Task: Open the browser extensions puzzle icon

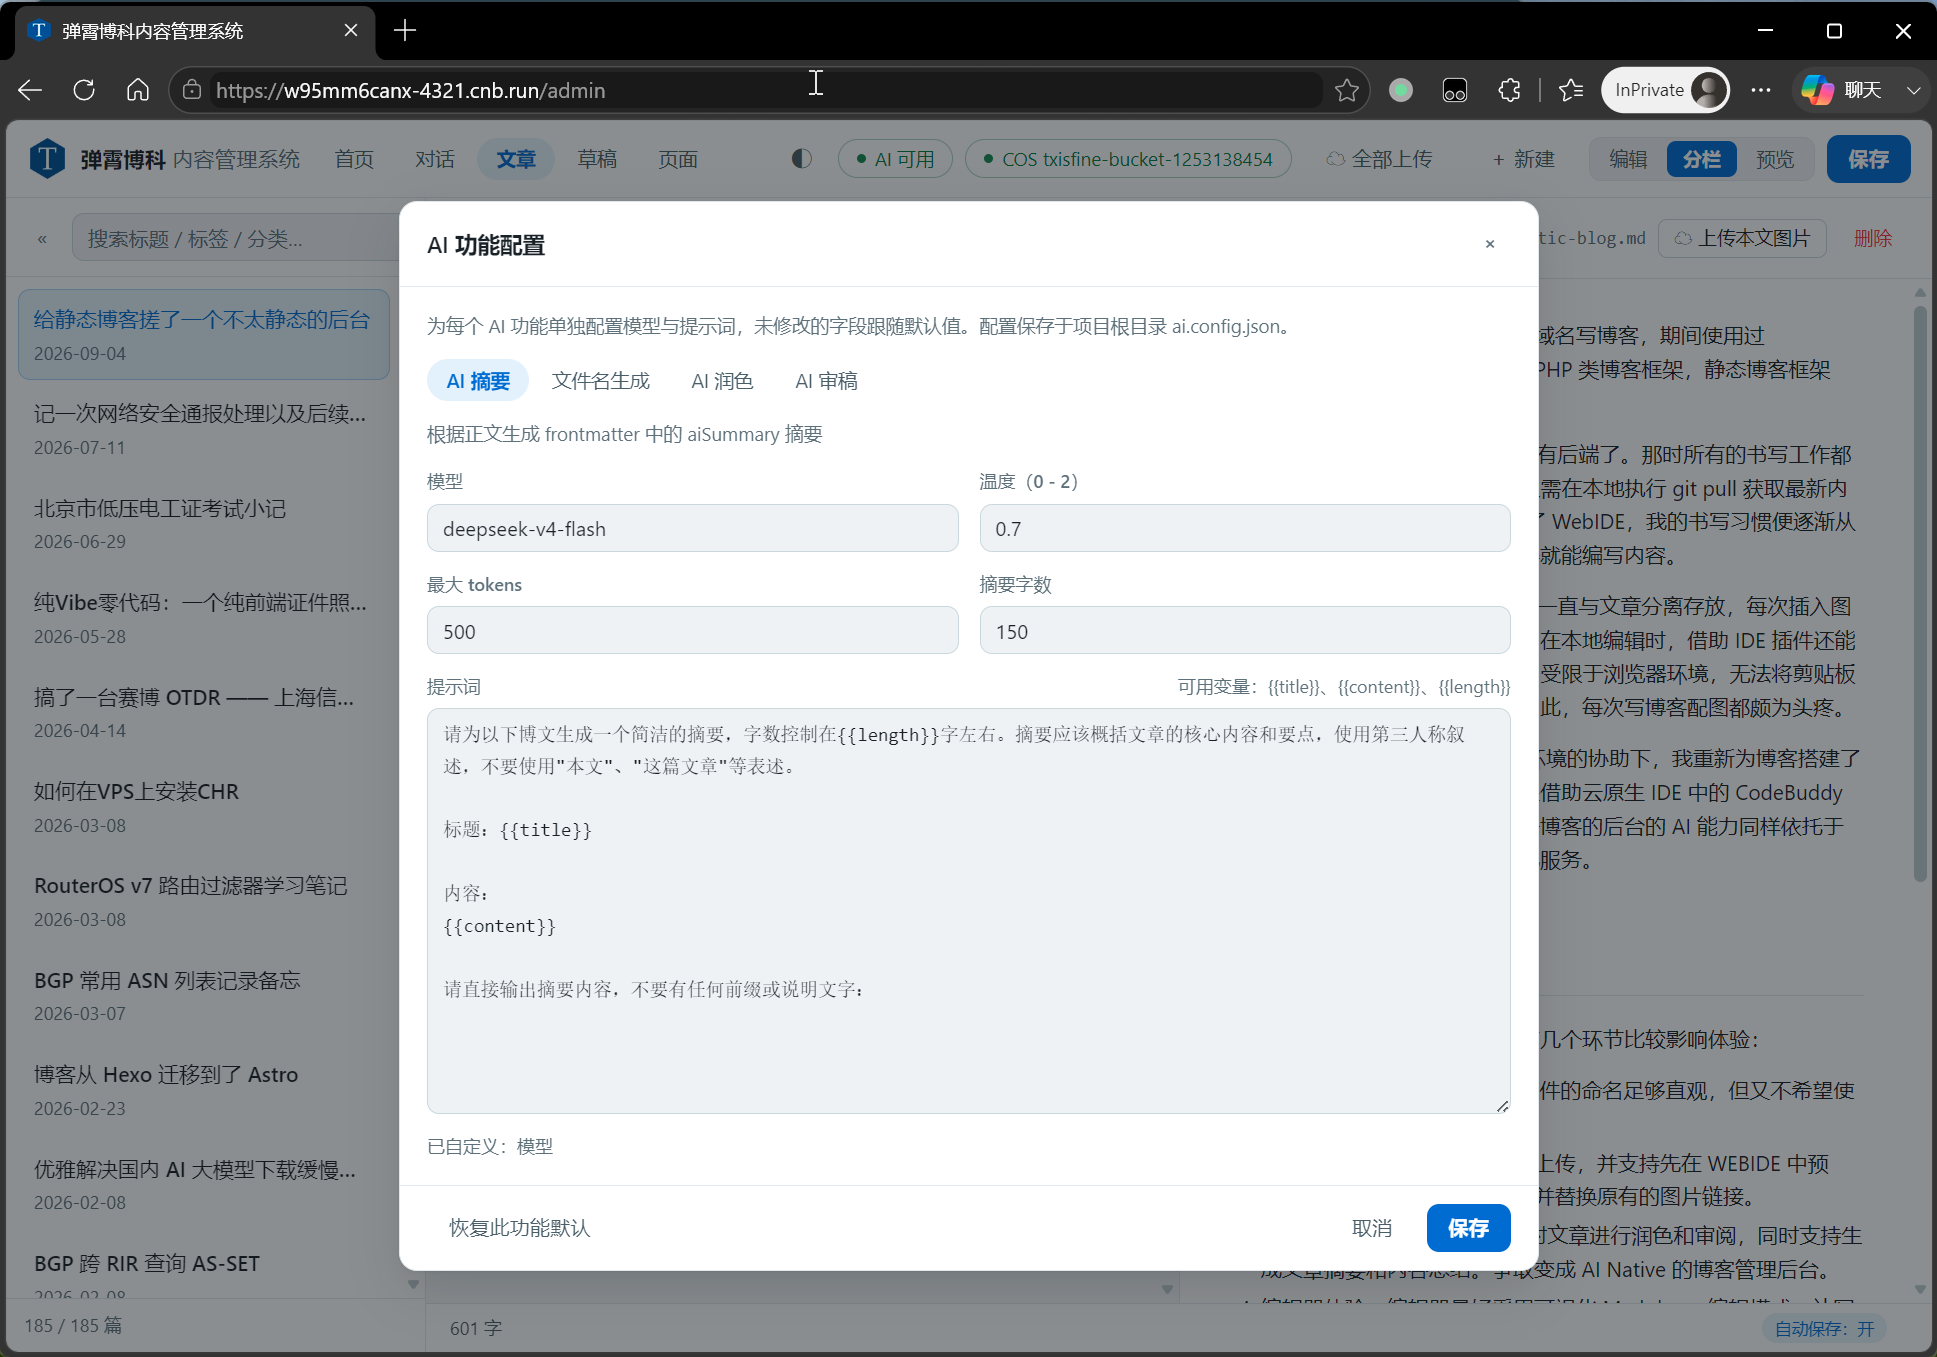Action: [x=1509, y=90]
